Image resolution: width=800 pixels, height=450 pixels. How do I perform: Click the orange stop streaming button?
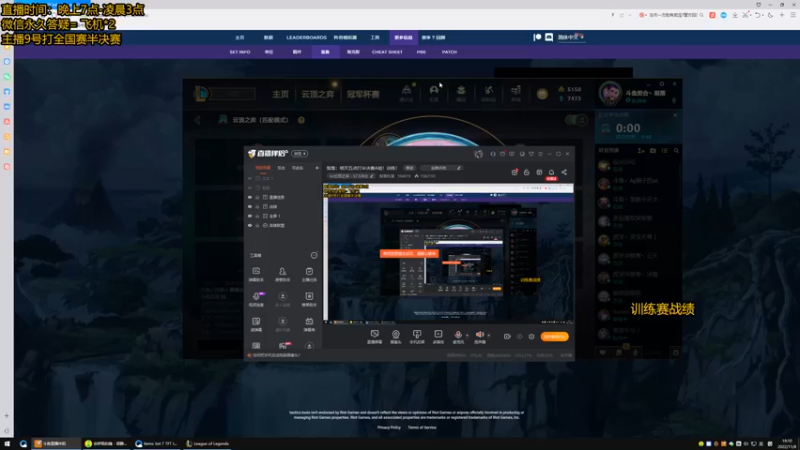(555, 337)
